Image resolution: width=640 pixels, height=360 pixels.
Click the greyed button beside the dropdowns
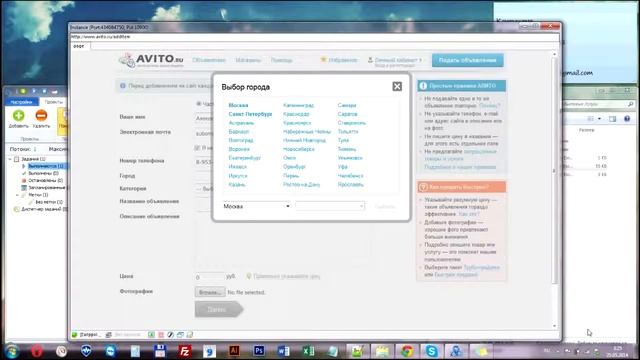(x=384, y=207)
